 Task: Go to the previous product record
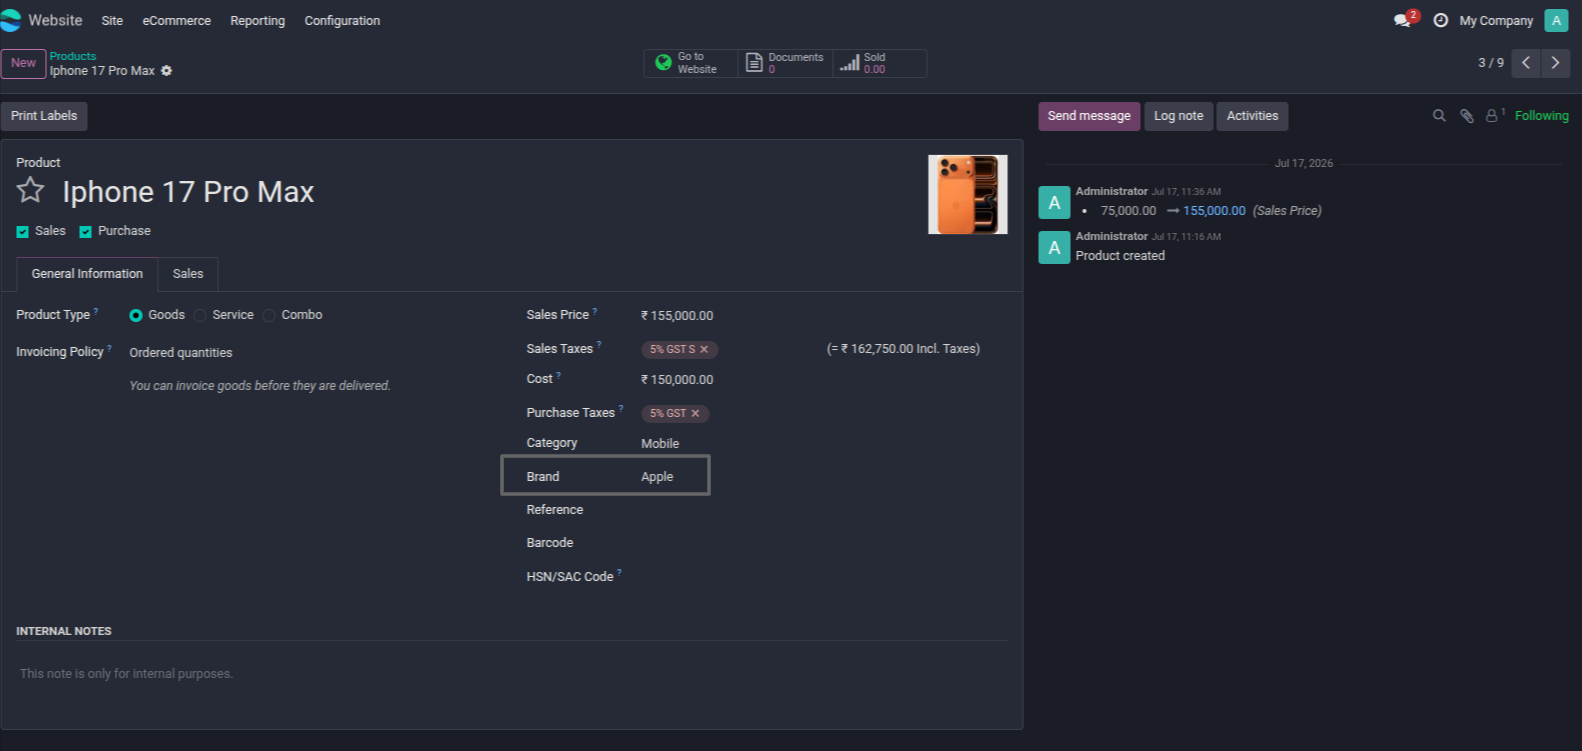tap(1526, 63)
